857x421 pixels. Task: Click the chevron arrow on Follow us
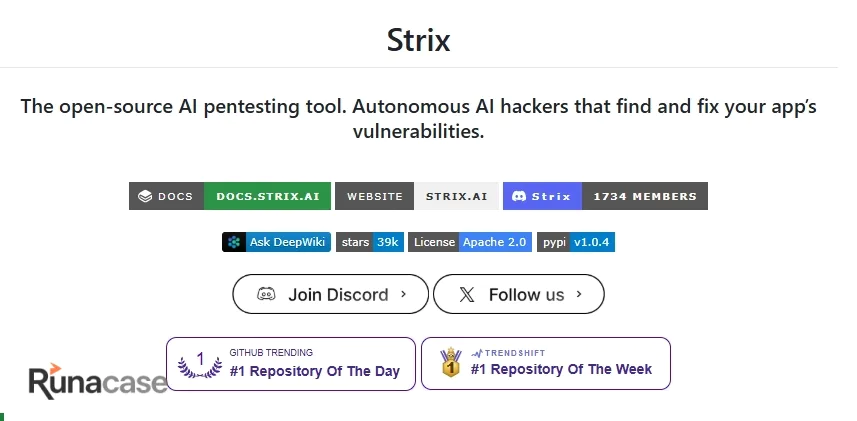pos(579,294)
